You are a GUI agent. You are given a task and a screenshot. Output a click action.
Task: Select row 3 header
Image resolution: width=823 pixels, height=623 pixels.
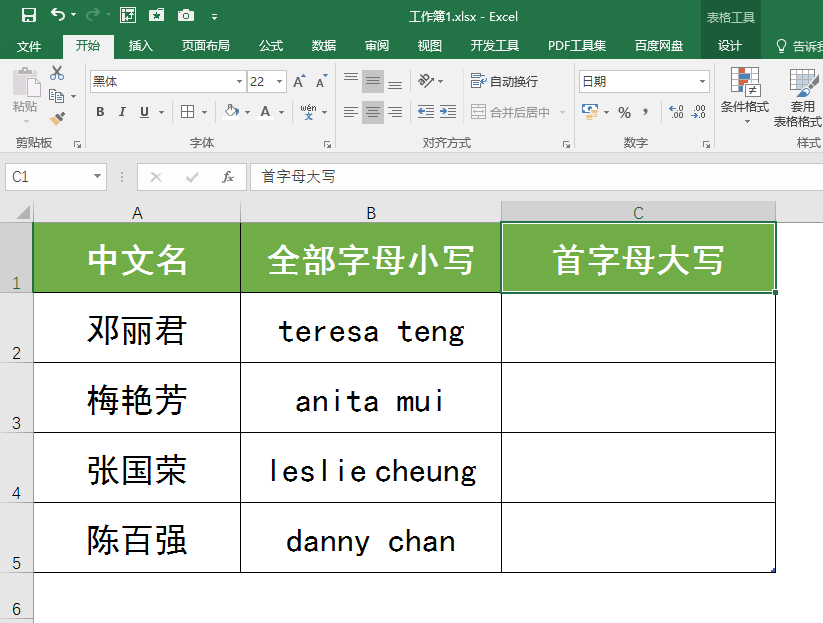click(x=16, y=398)
